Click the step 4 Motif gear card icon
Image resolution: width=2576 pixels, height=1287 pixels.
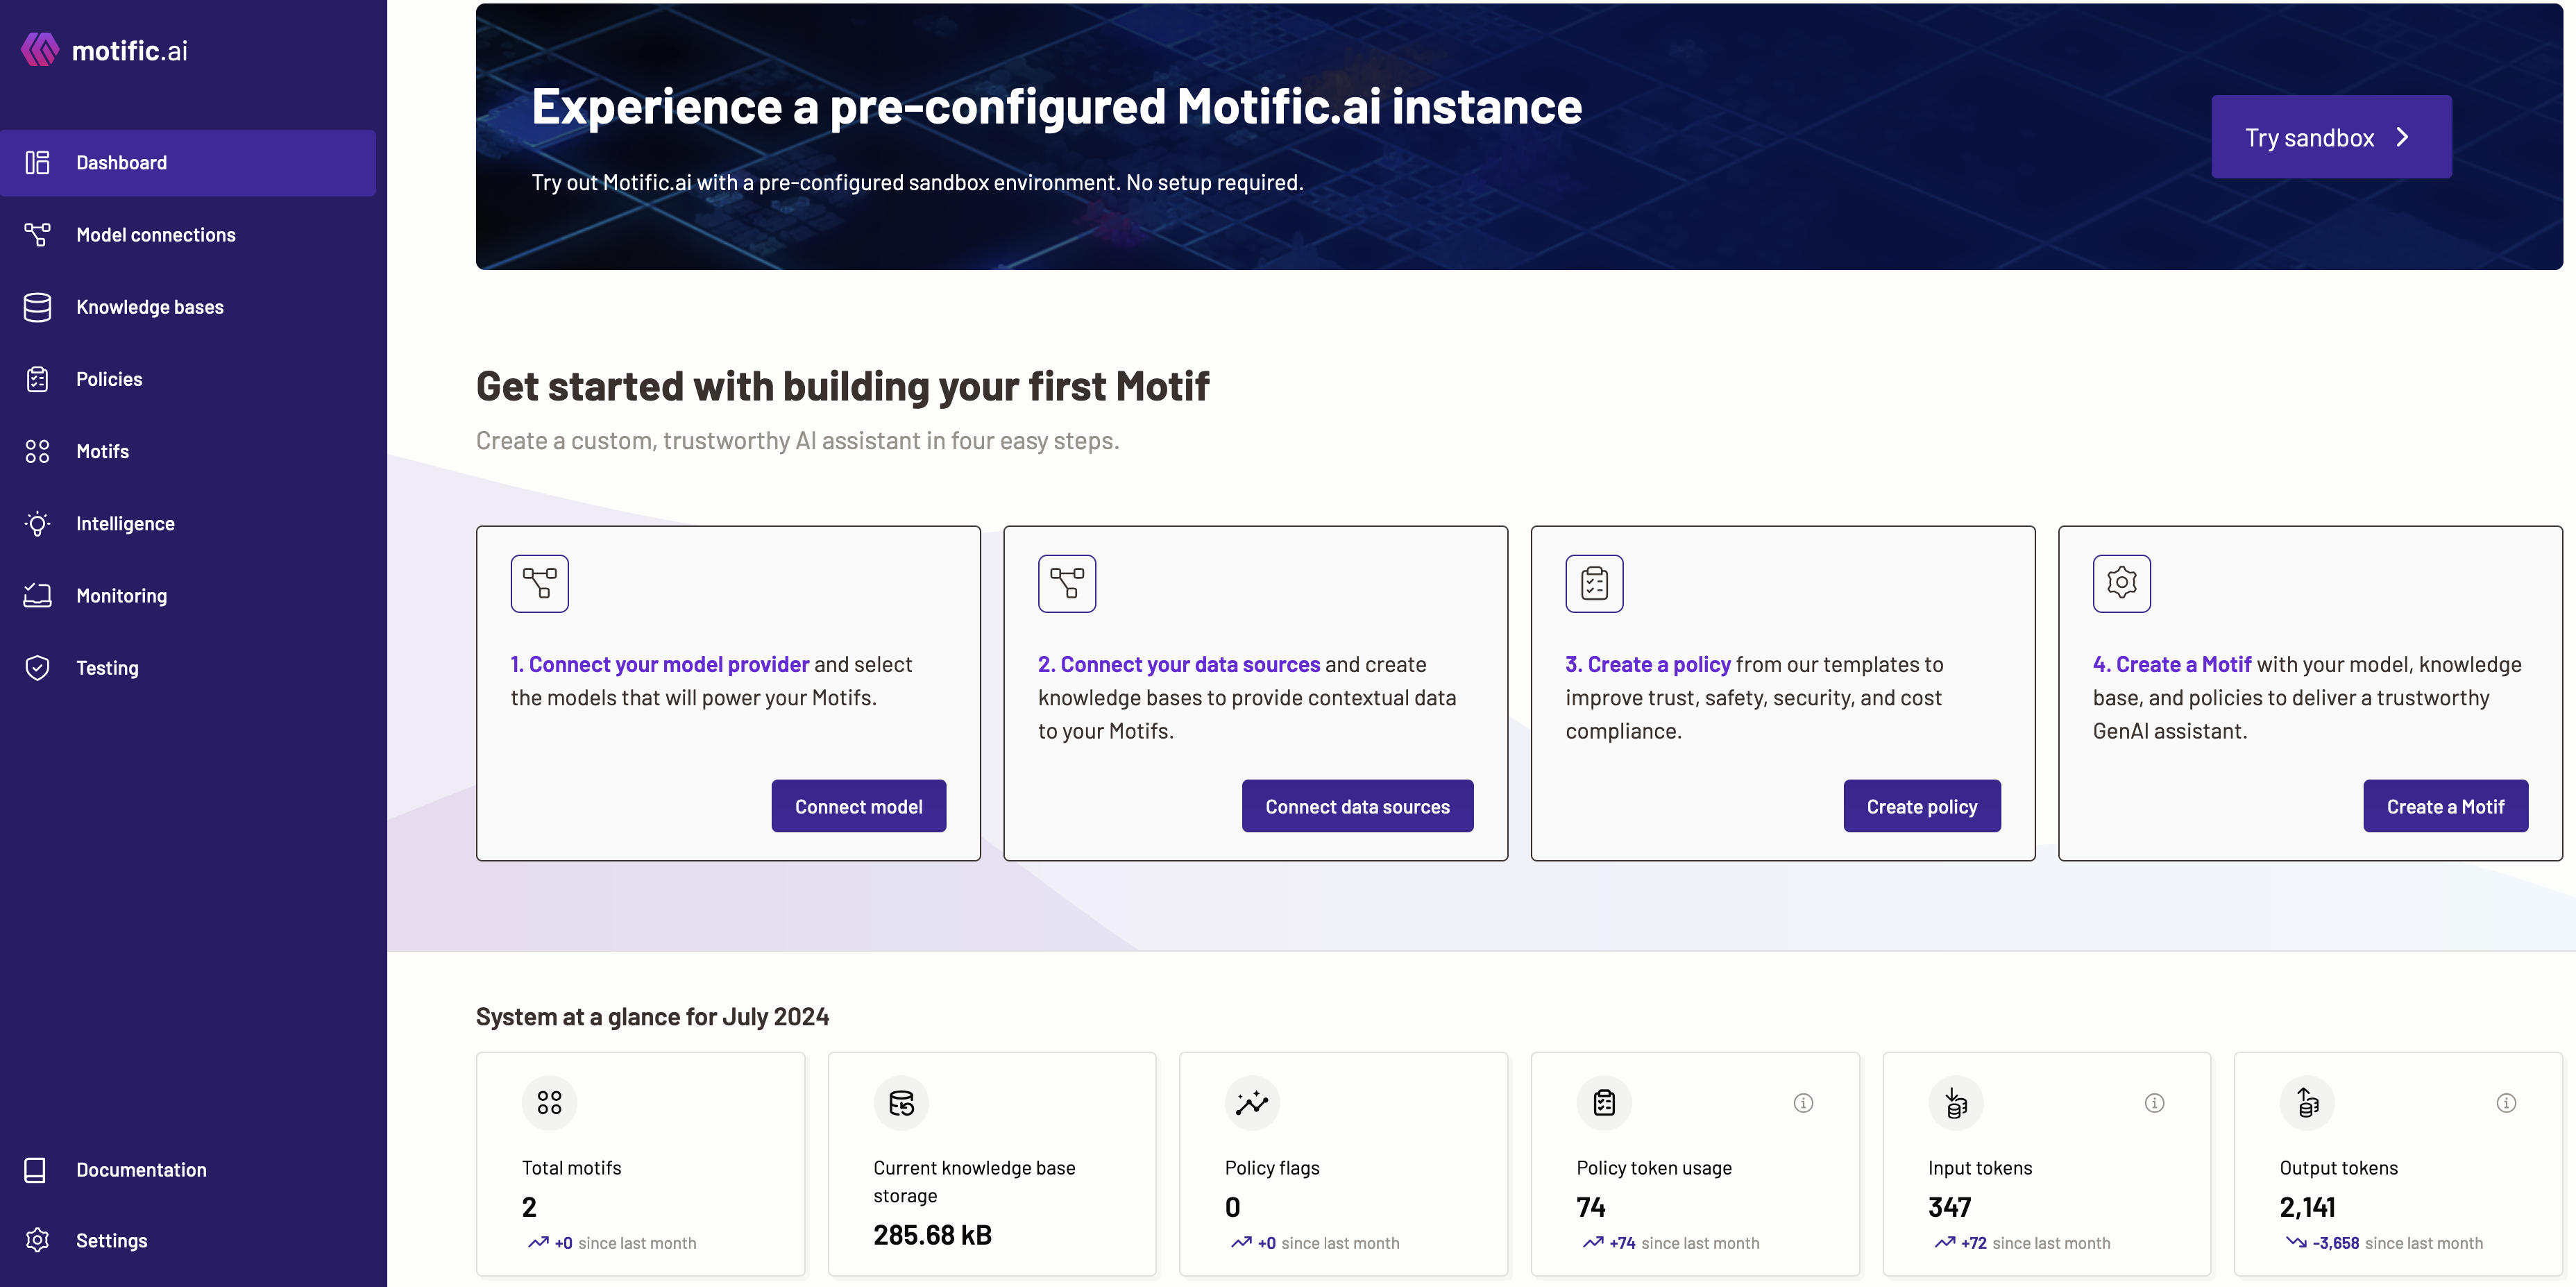(2122, 583)
